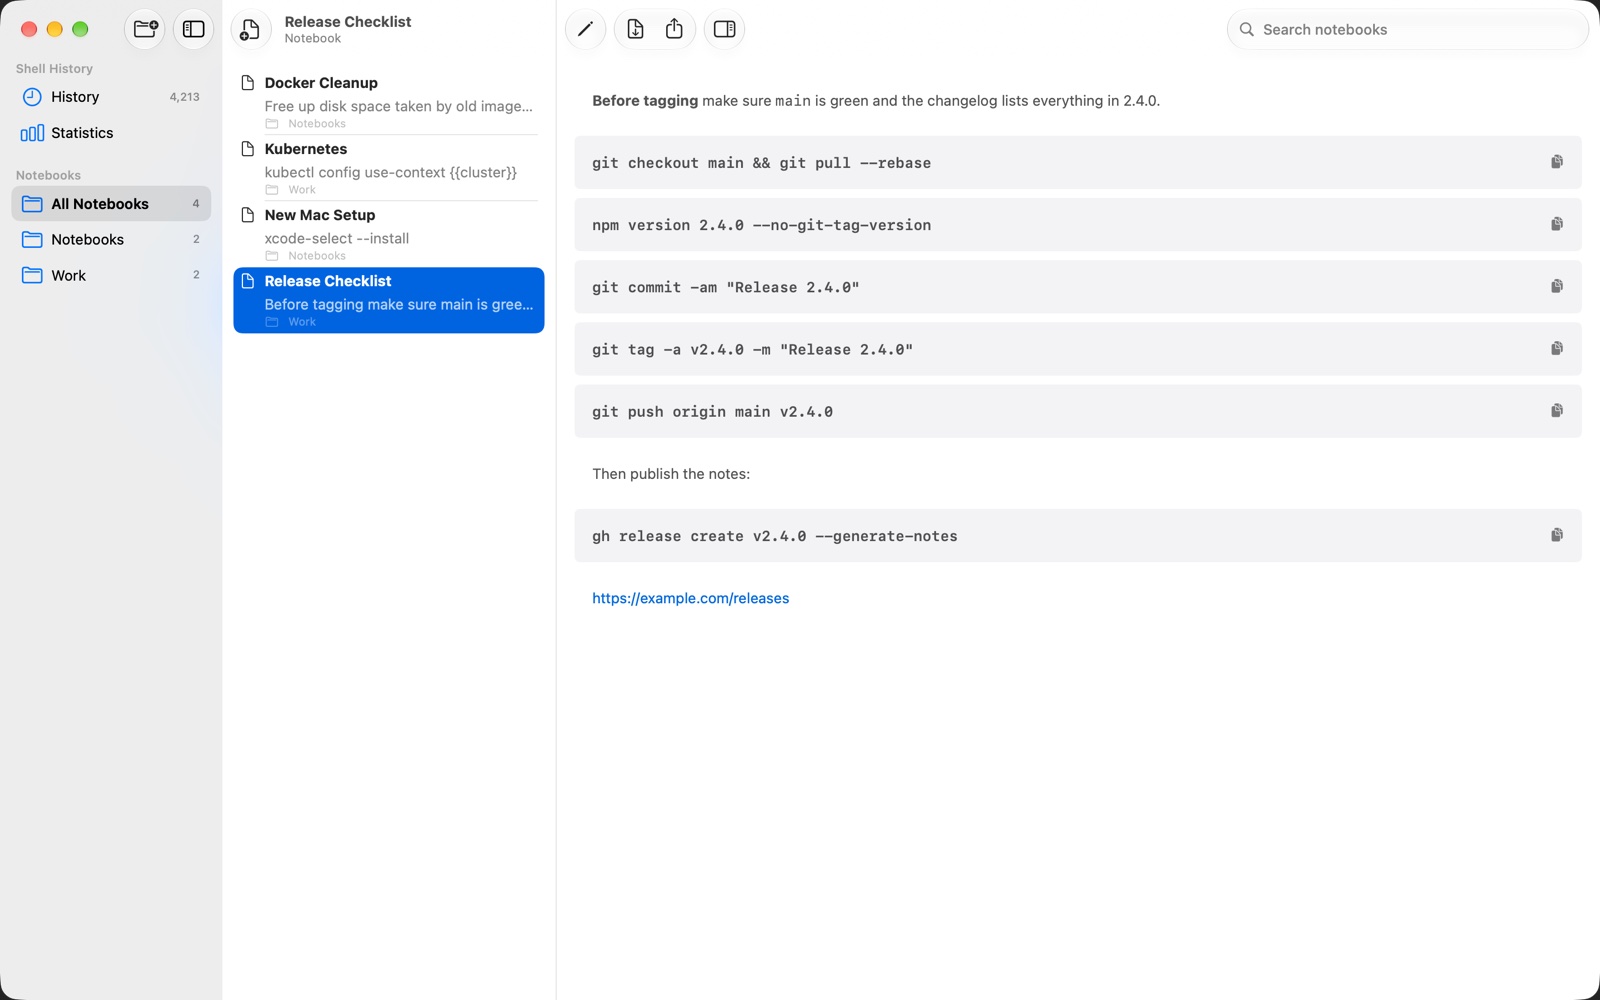
Task: Click the git push origin main text
Action: 712,412
